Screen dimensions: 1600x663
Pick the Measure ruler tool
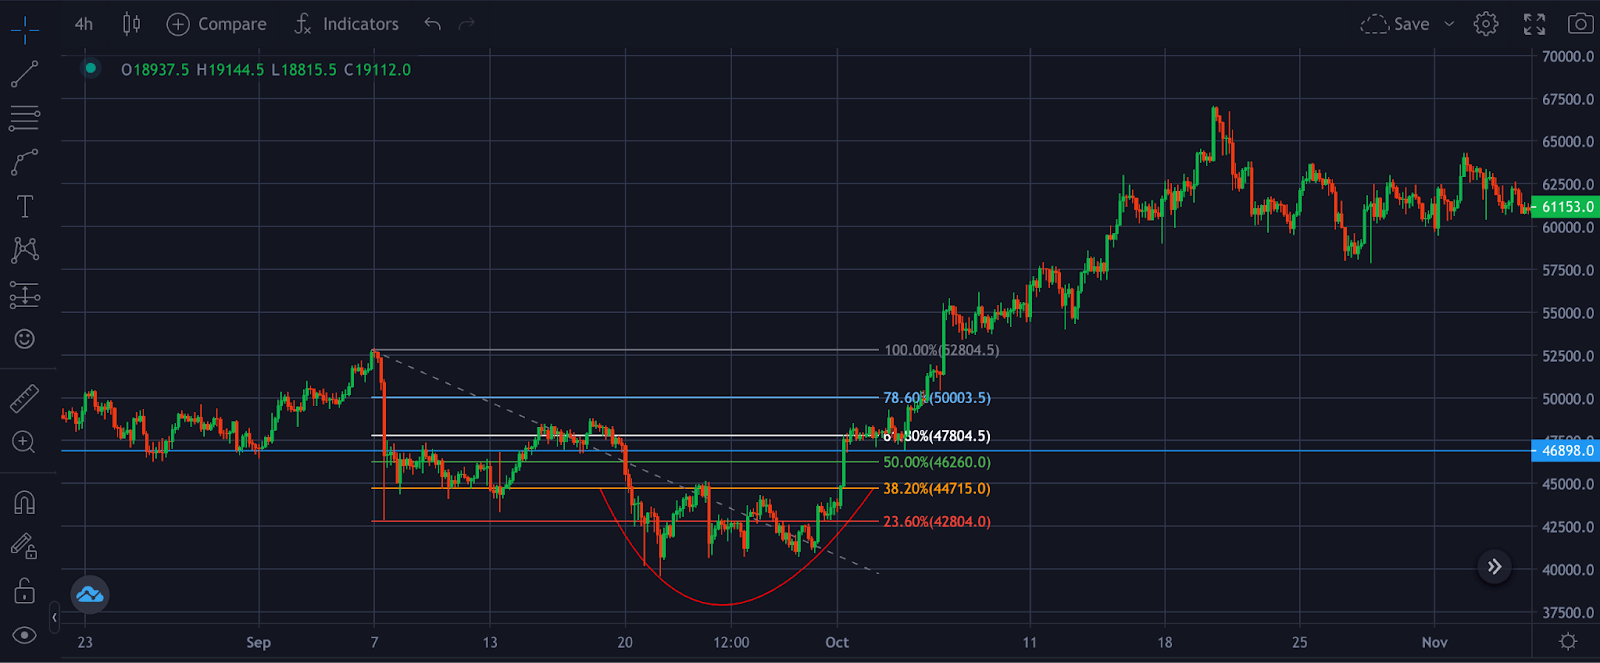coord(24,398)
